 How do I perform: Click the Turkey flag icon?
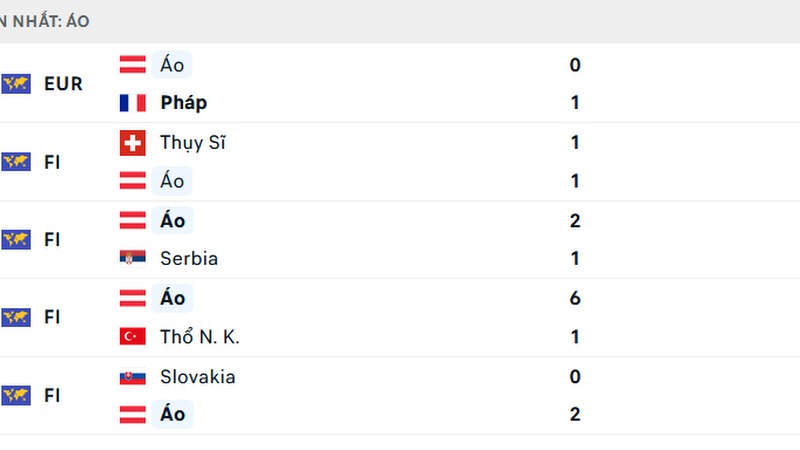point(132,337)
